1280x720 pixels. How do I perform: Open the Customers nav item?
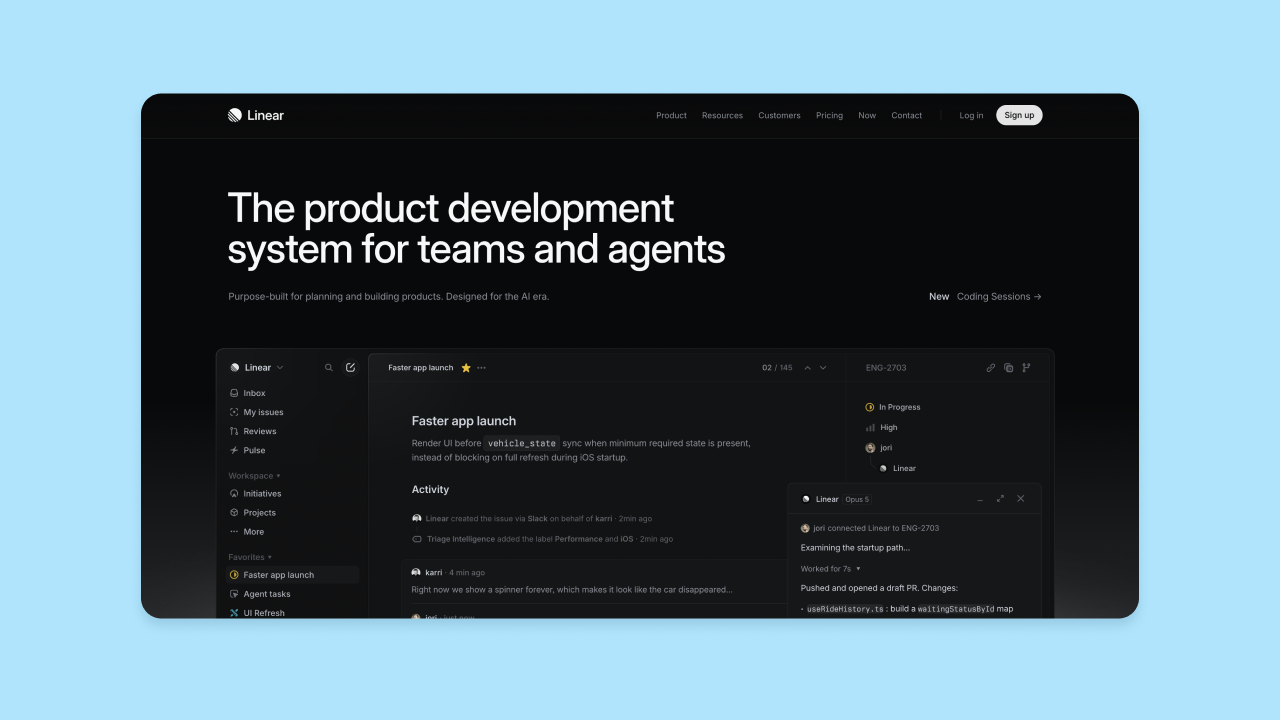click(779, 116)
